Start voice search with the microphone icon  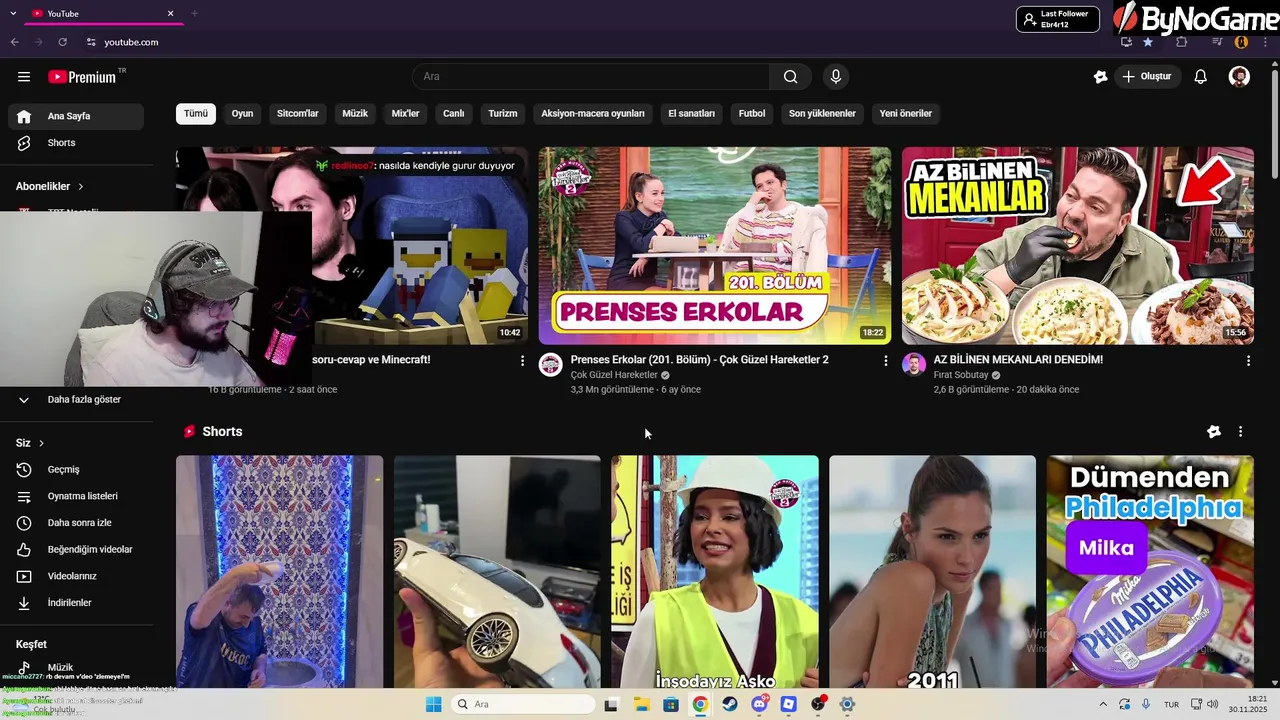[x=836, y=77]
